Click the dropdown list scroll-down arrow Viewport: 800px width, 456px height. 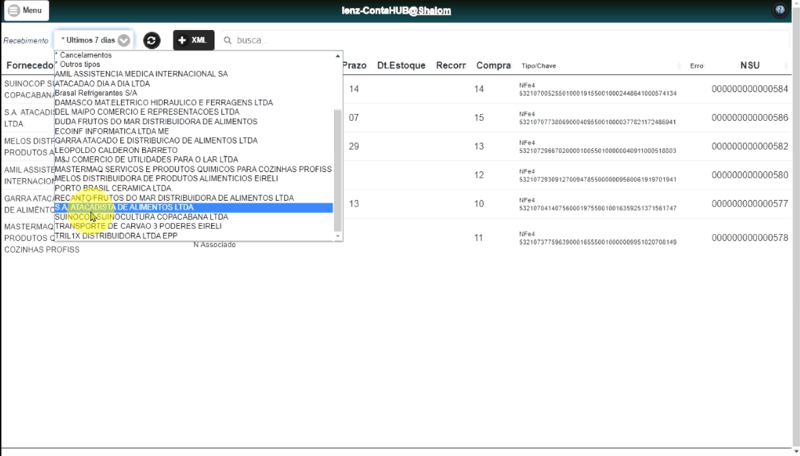pyautogui.click(x=337, y=236)
